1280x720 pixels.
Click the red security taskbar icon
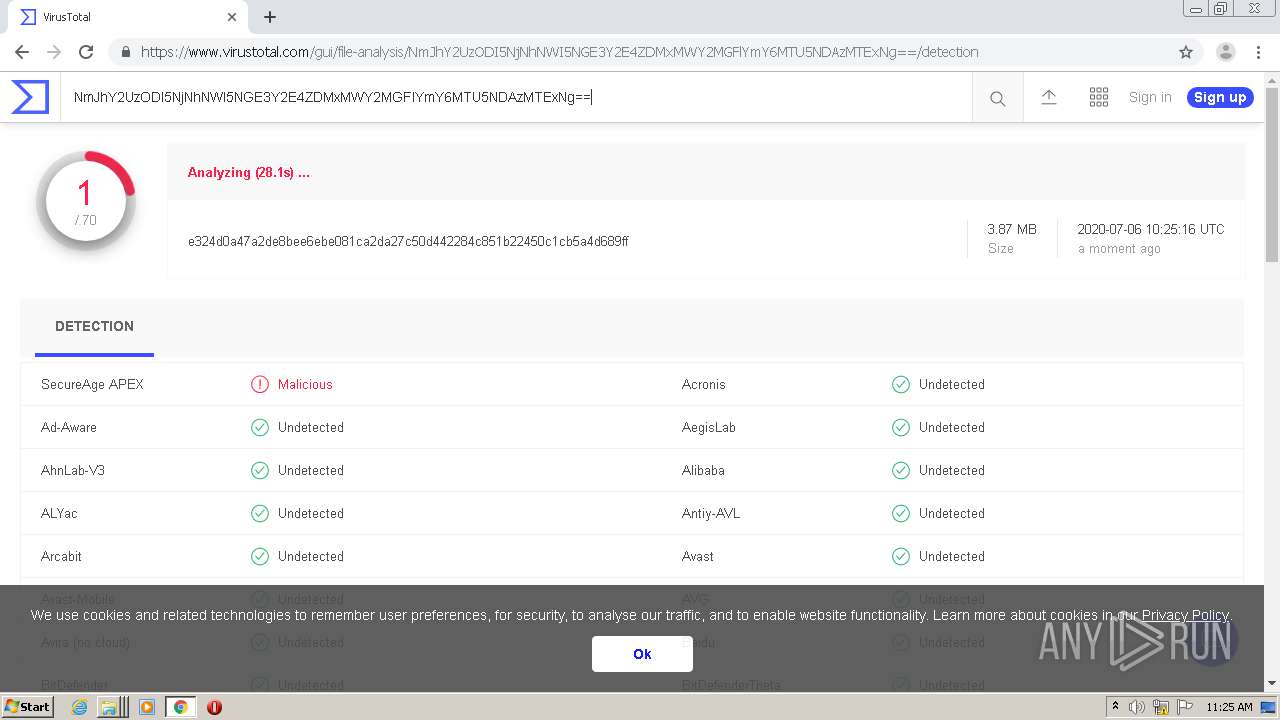[214, 707]
